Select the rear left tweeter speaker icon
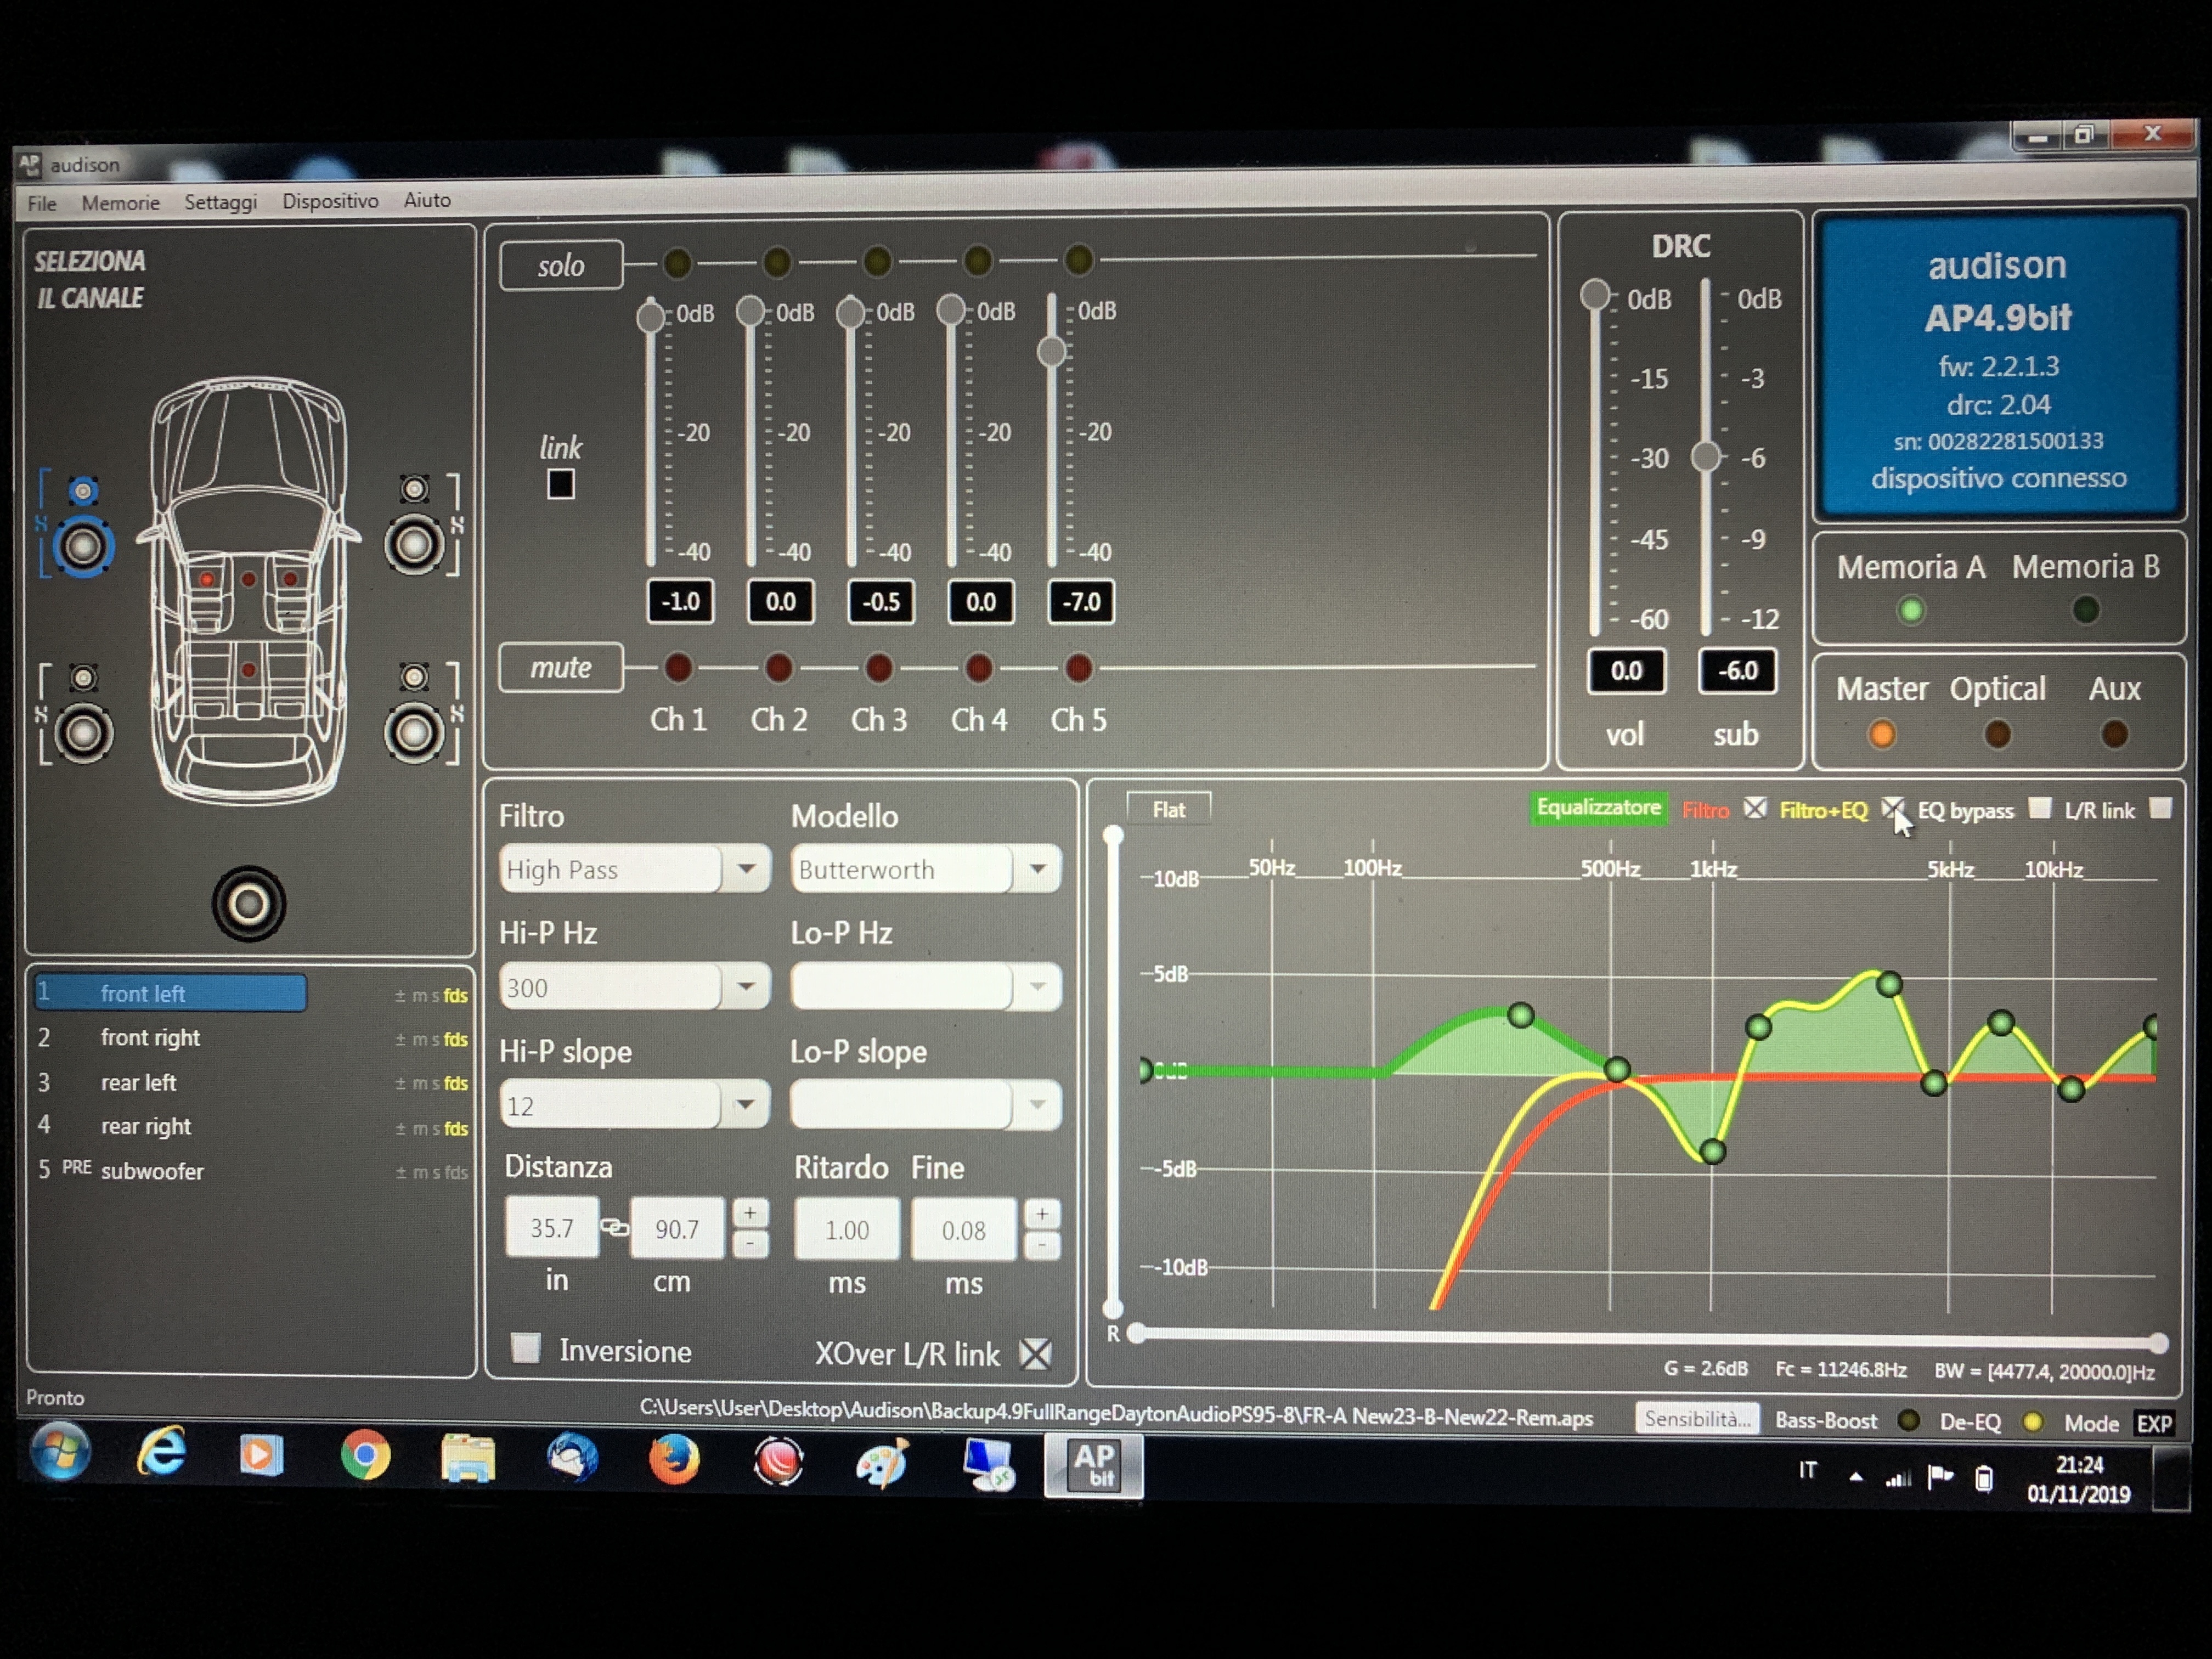Viewport: 2212px width, 1659px height. coord(83,678)
